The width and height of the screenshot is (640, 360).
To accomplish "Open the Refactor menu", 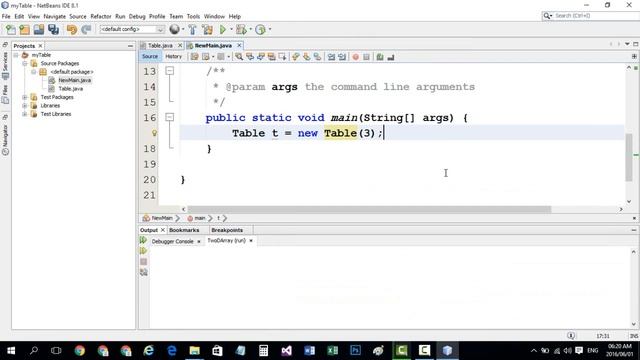I will (x=100, y=16).
